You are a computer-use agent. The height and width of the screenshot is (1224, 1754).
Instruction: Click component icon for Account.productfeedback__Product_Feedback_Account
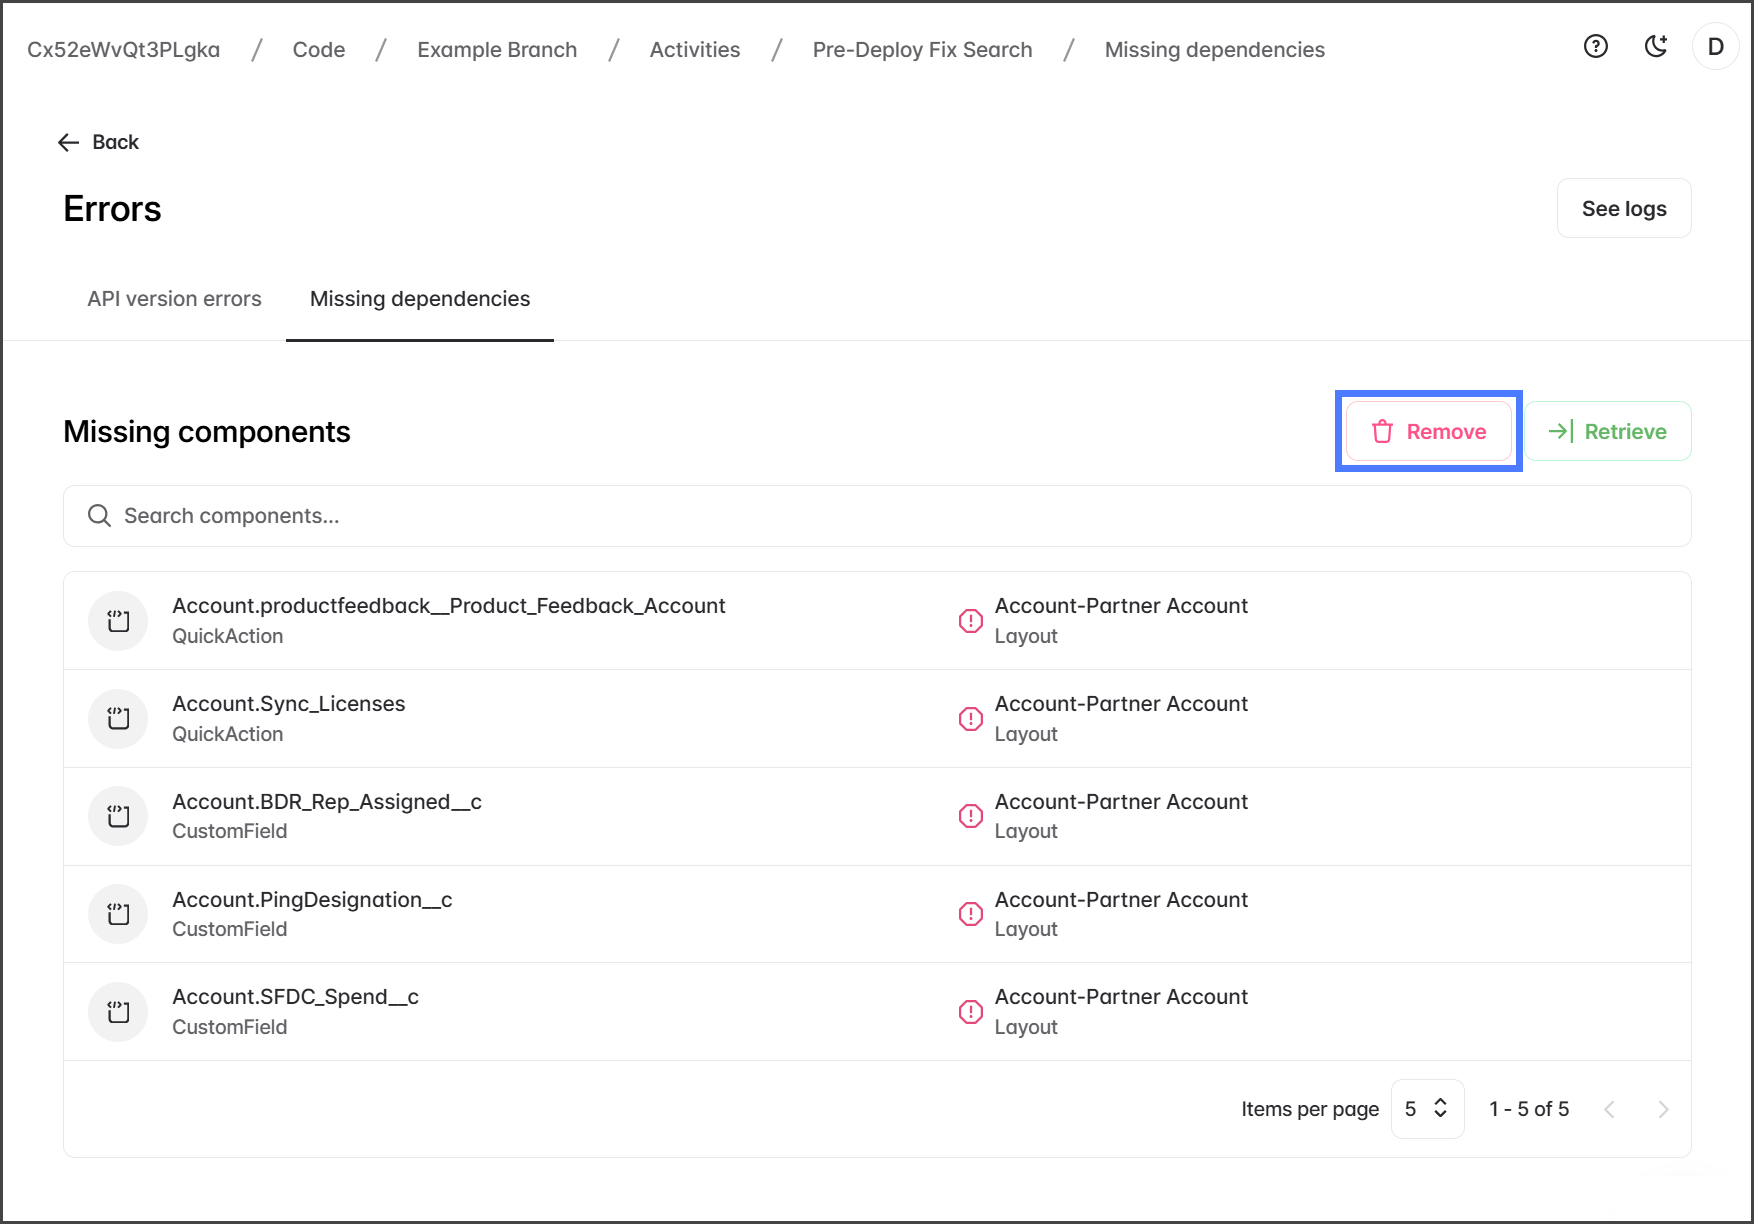point(118,621)
